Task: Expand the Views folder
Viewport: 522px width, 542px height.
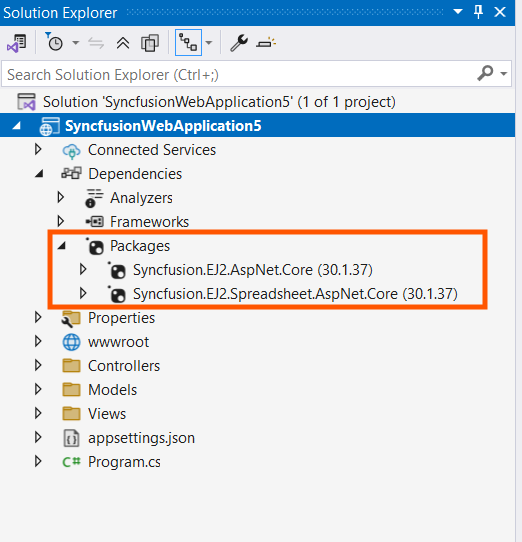Action: click(x=38, y=413)
